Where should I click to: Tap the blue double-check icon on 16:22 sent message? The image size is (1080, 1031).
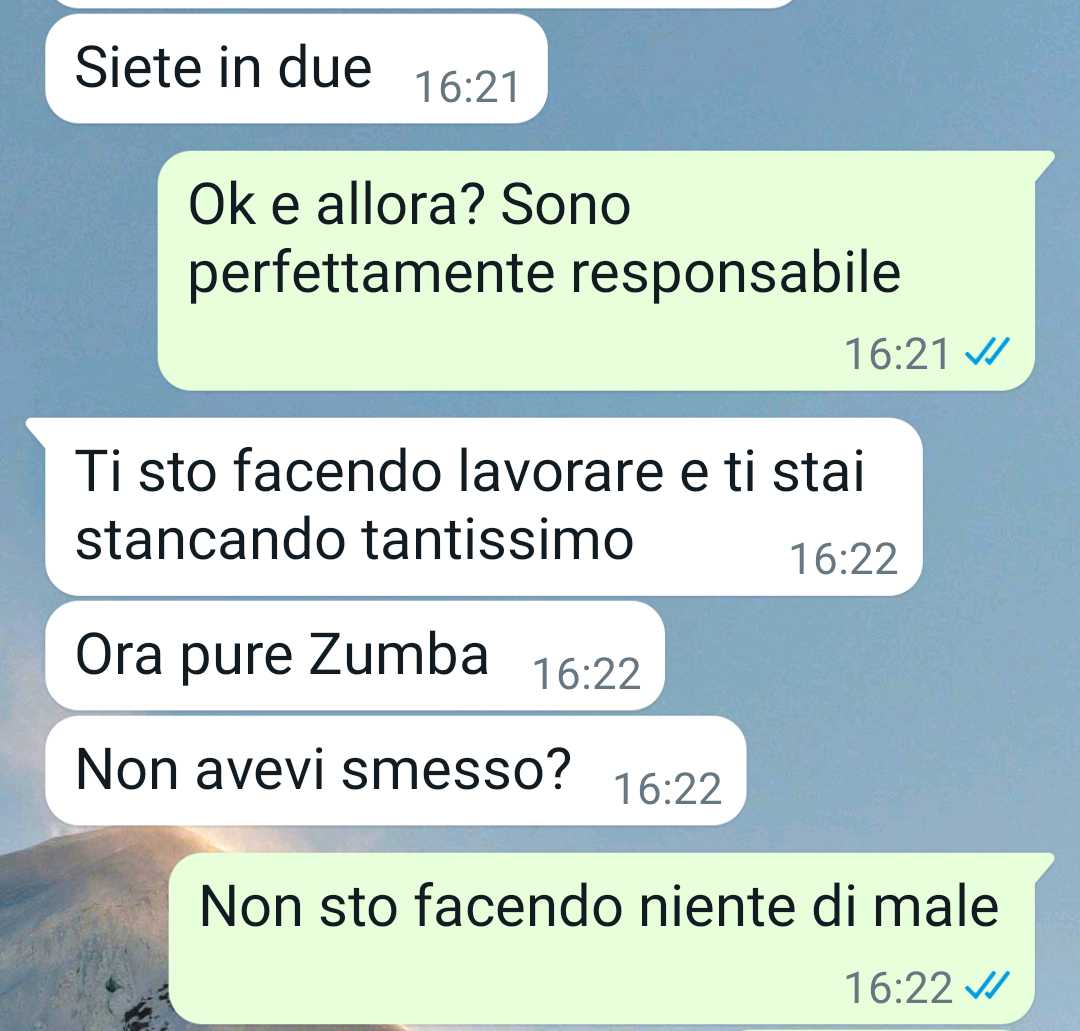pos(986,986)
